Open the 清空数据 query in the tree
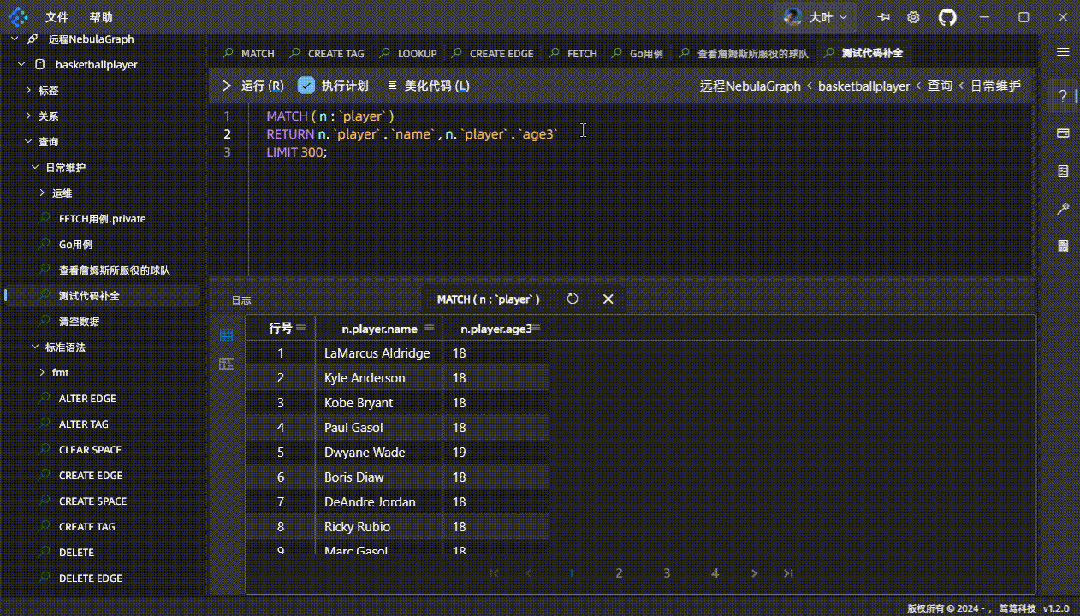 click(79, 321)
